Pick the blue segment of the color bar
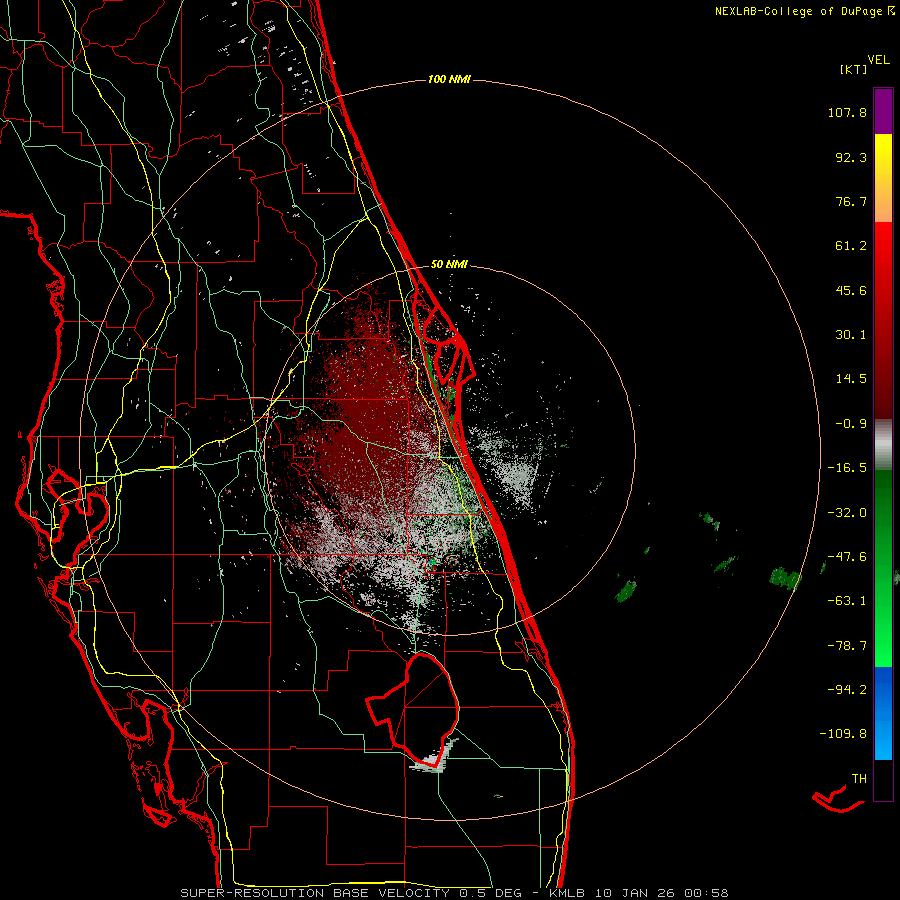This screenshot has width=900, height=900. [x=883, y=713]
